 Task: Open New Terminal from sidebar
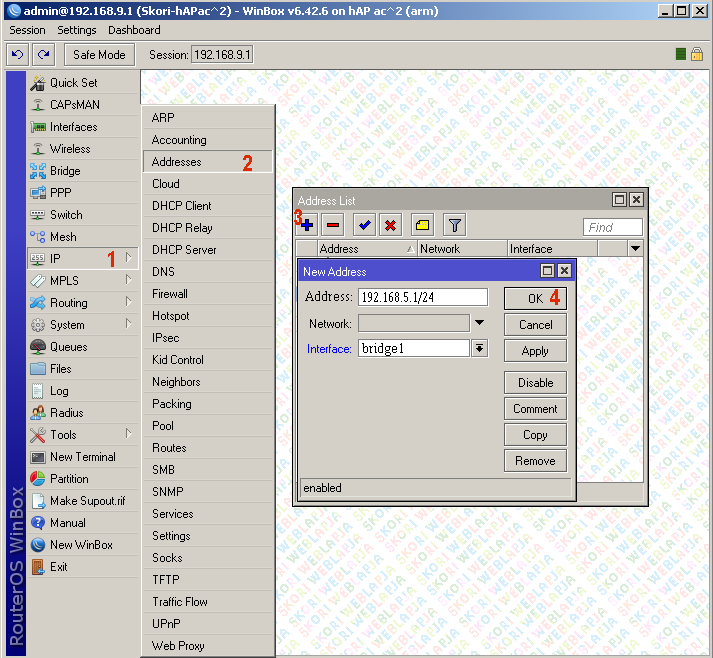click(x=82, y=457)
